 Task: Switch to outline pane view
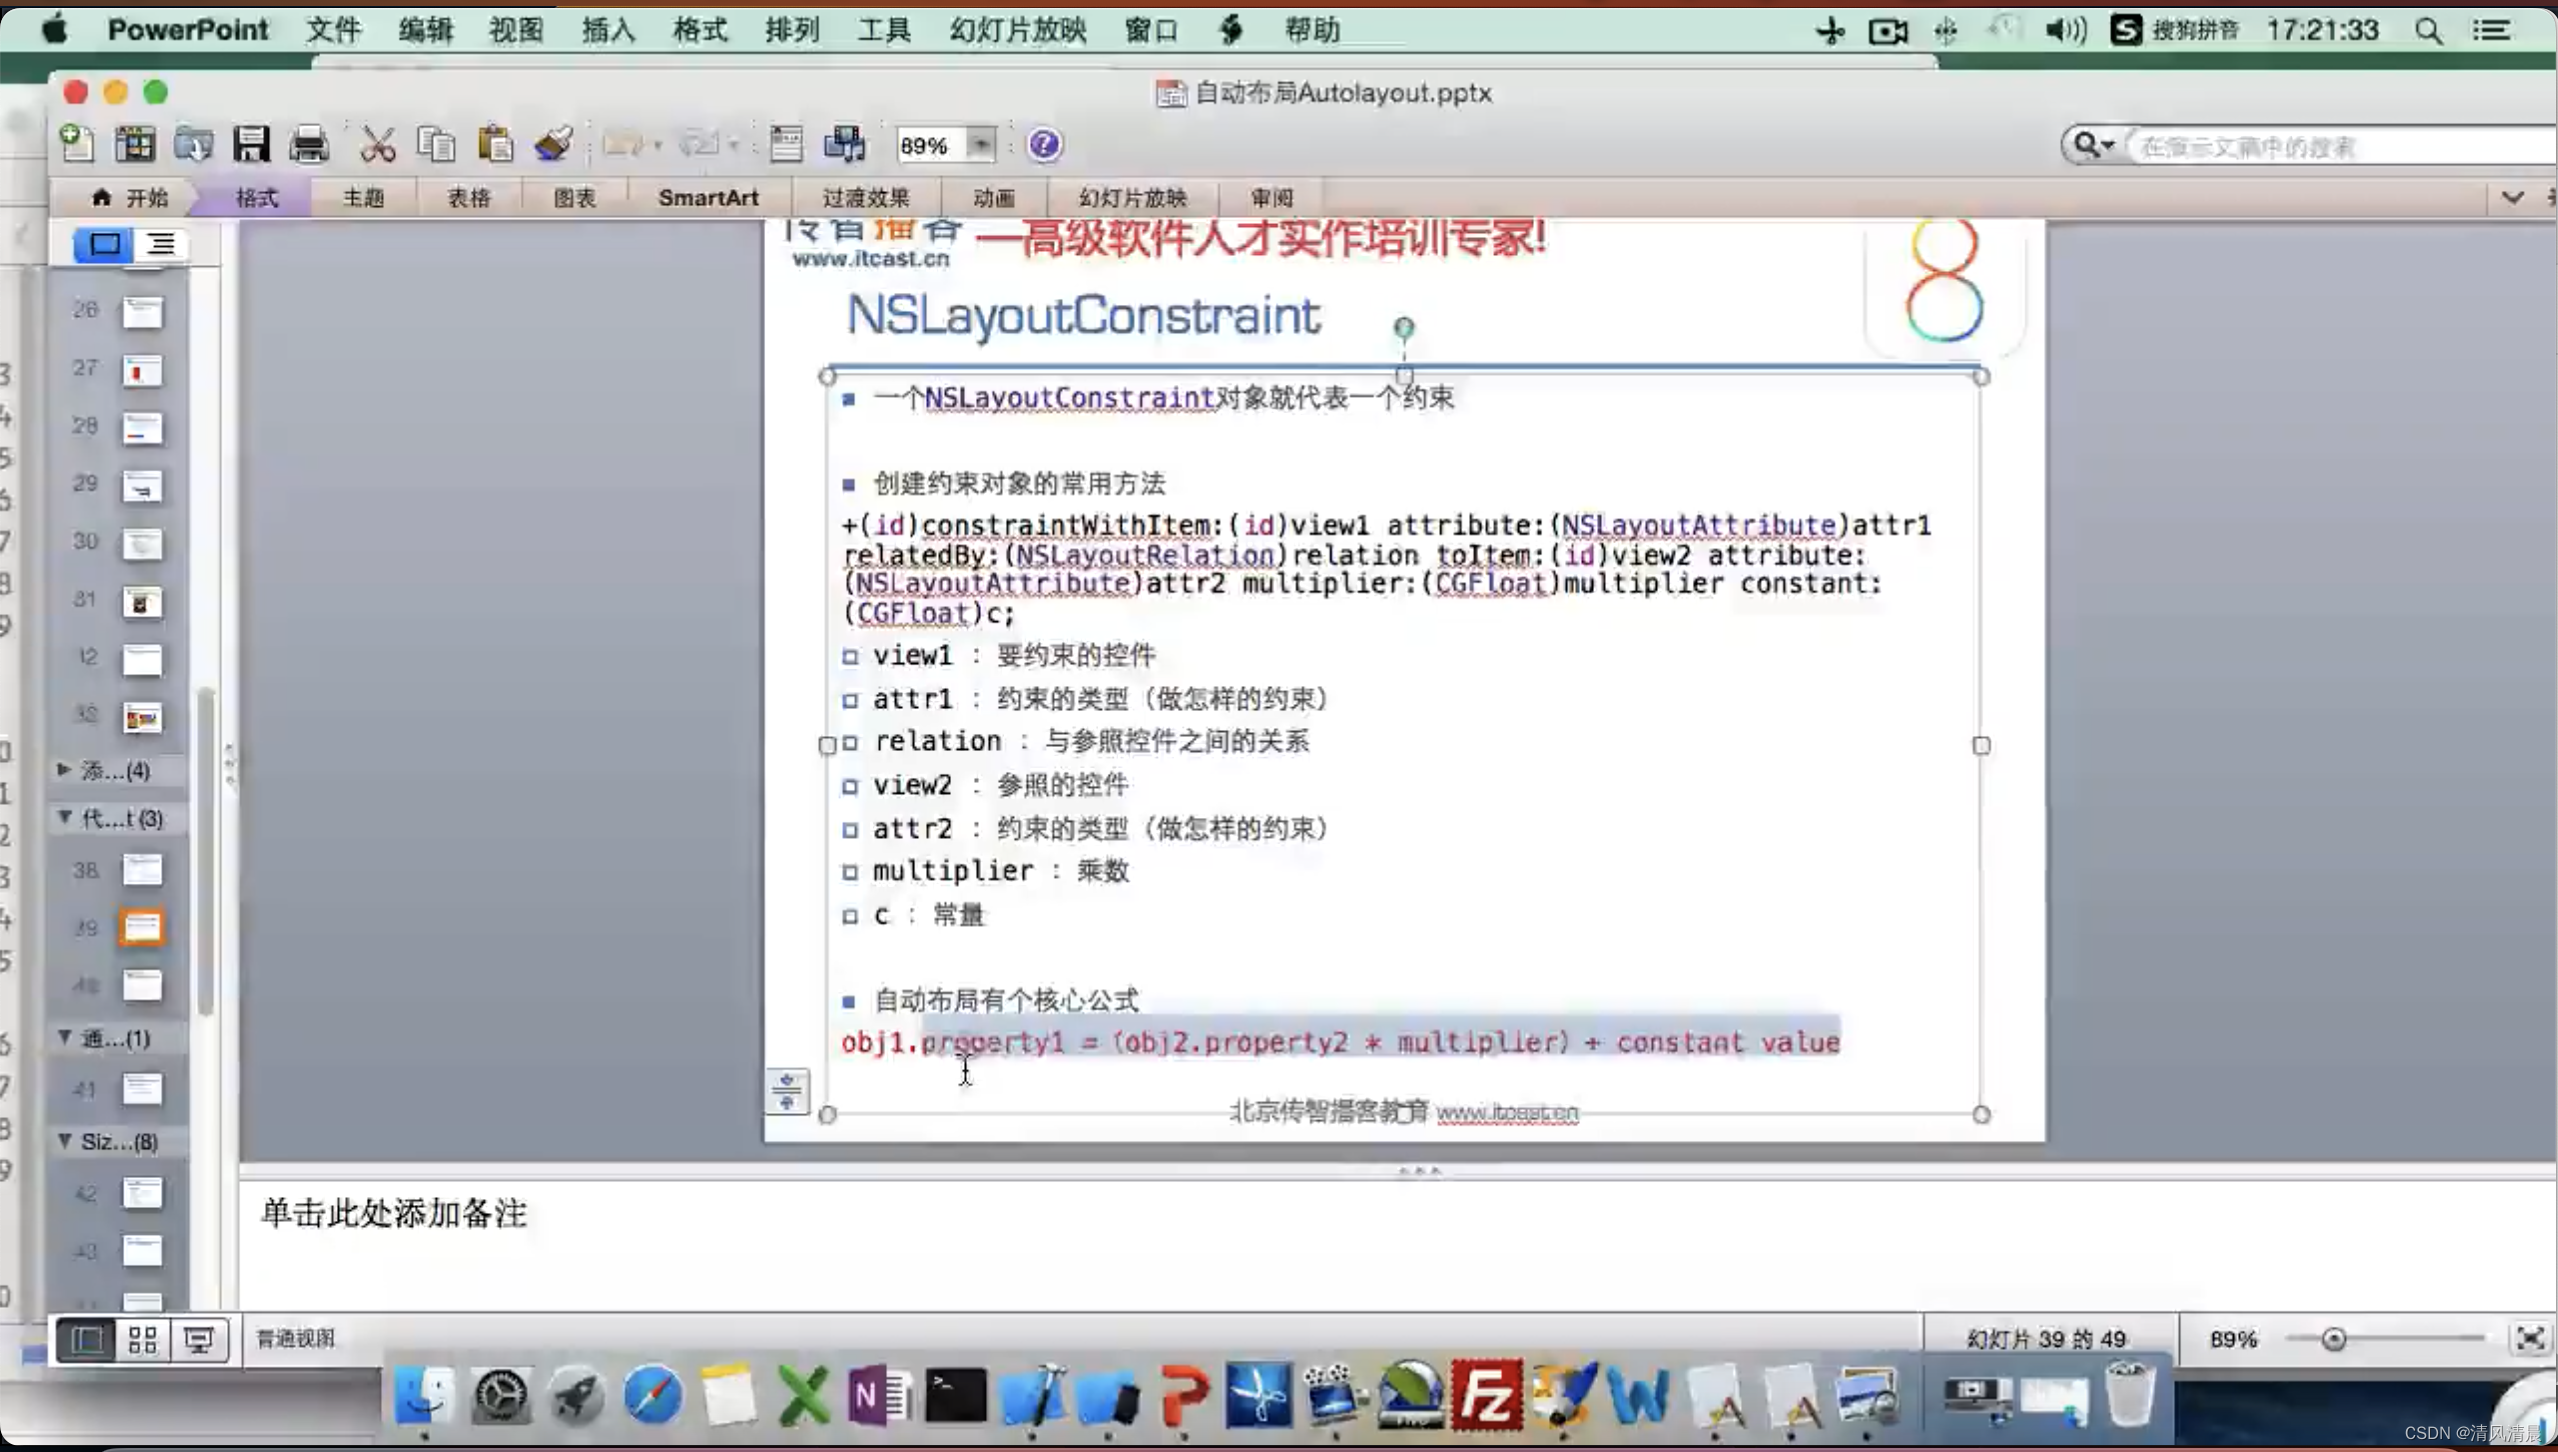click(x=161, y=244)
